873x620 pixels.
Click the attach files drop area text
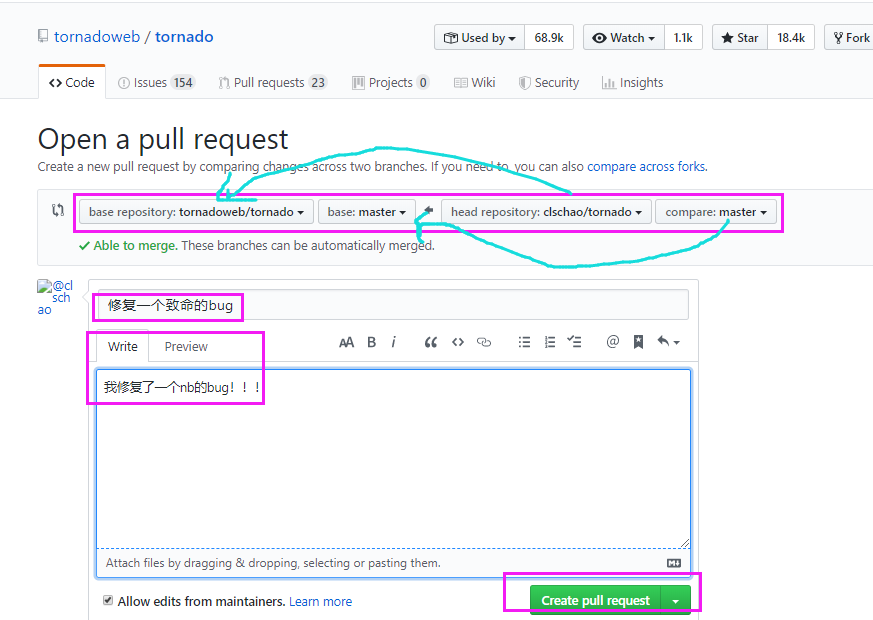pyautogui.click(x=273, y=563)
